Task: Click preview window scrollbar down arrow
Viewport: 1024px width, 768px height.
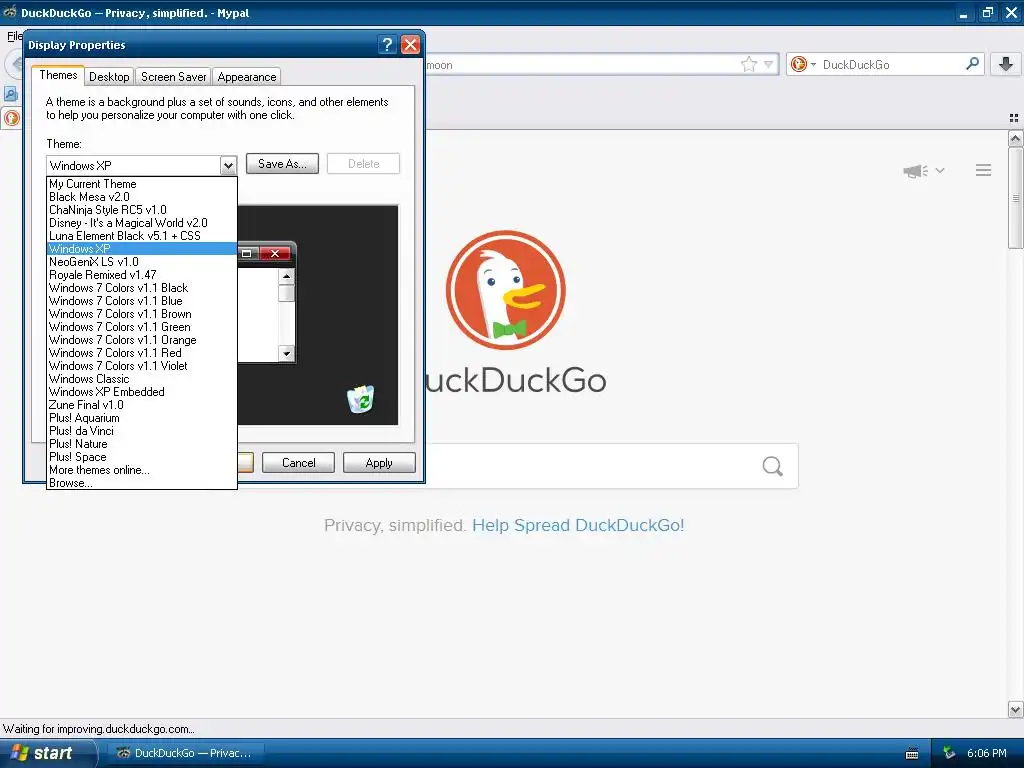Action: point(286,353)
